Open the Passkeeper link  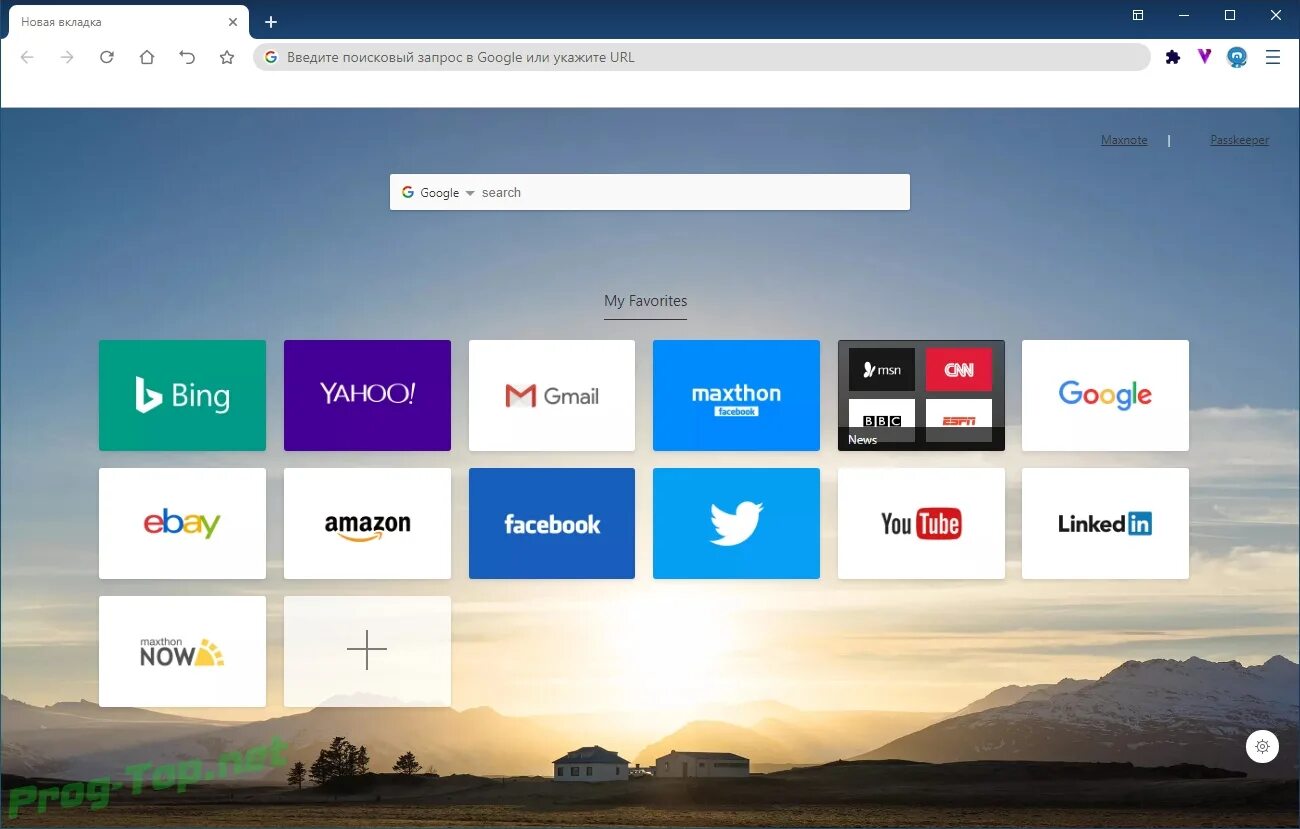[1239, 140]
